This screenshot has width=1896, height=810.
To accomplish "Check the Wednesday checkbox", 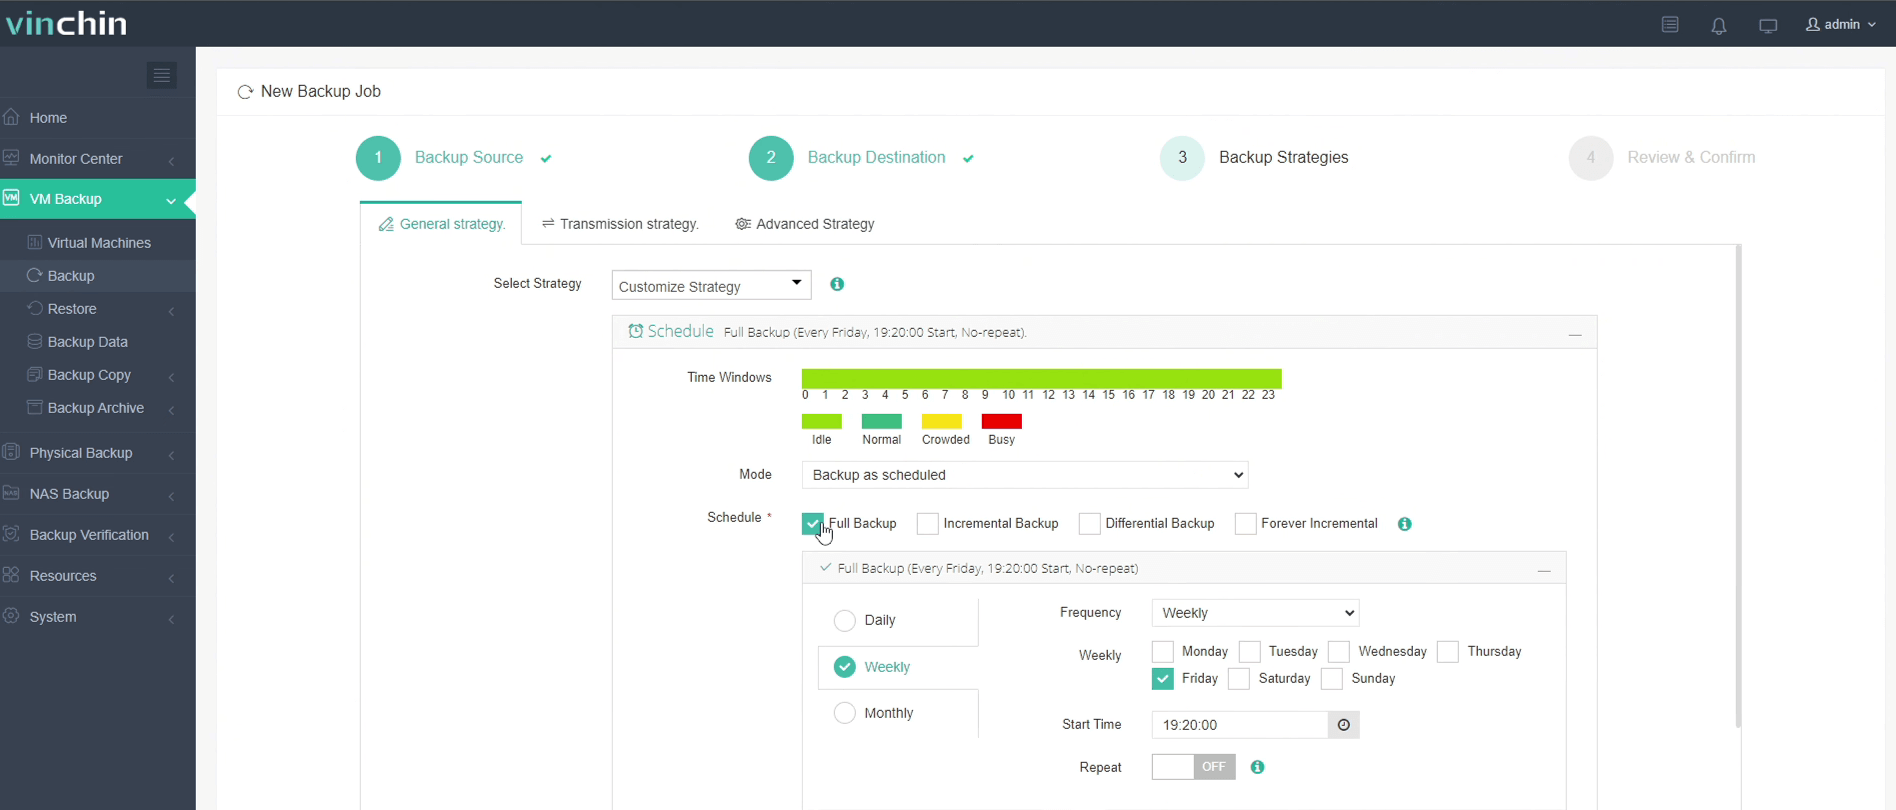I will pyautogui.click(x=1339, y=652).
